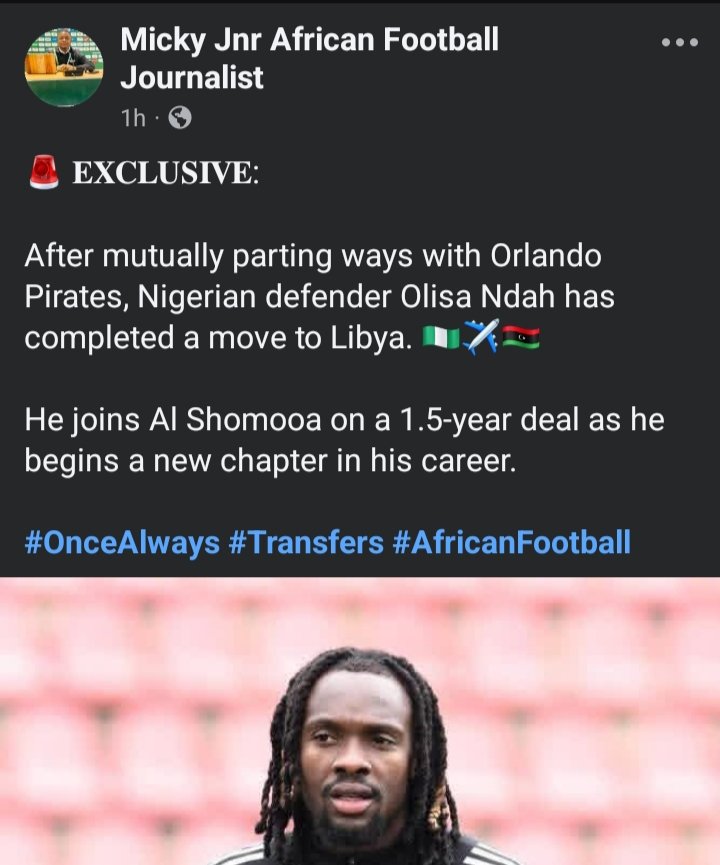Image resolution: width=720 pixels, height=865 pixels.
Task: Open Micky Jnr's profile picture avatar
Action: point(63,67)
